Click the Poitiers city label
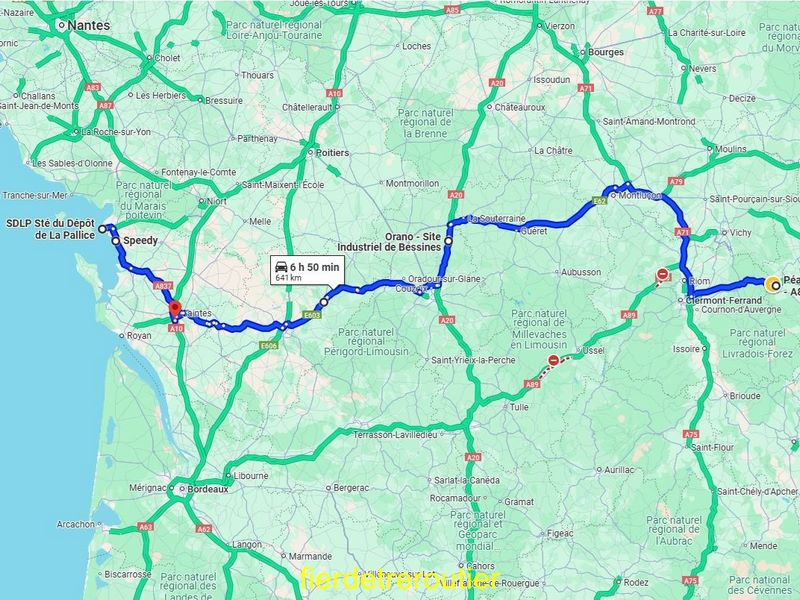The height and width of the screenshot is (600, 800). (x=332, y=153)
